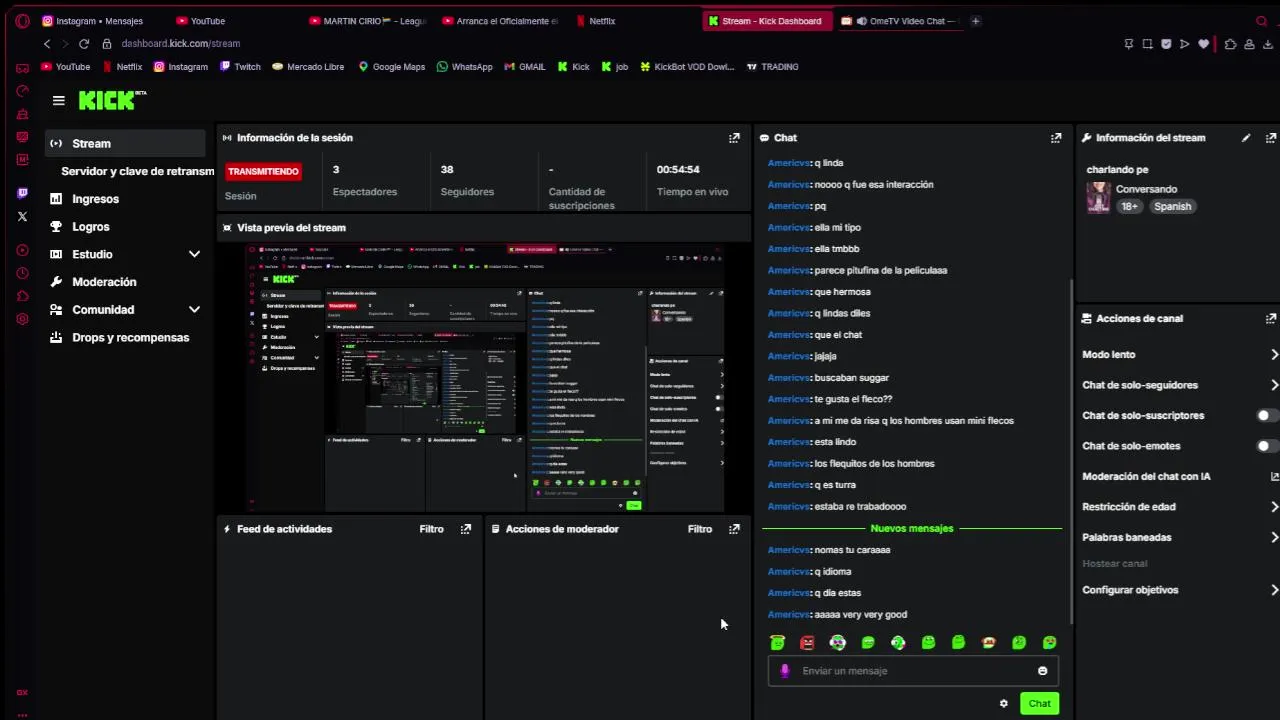1280x720 pixels.
Task: Open chat settings gear icon
Action: click(x=1004, y=703)
